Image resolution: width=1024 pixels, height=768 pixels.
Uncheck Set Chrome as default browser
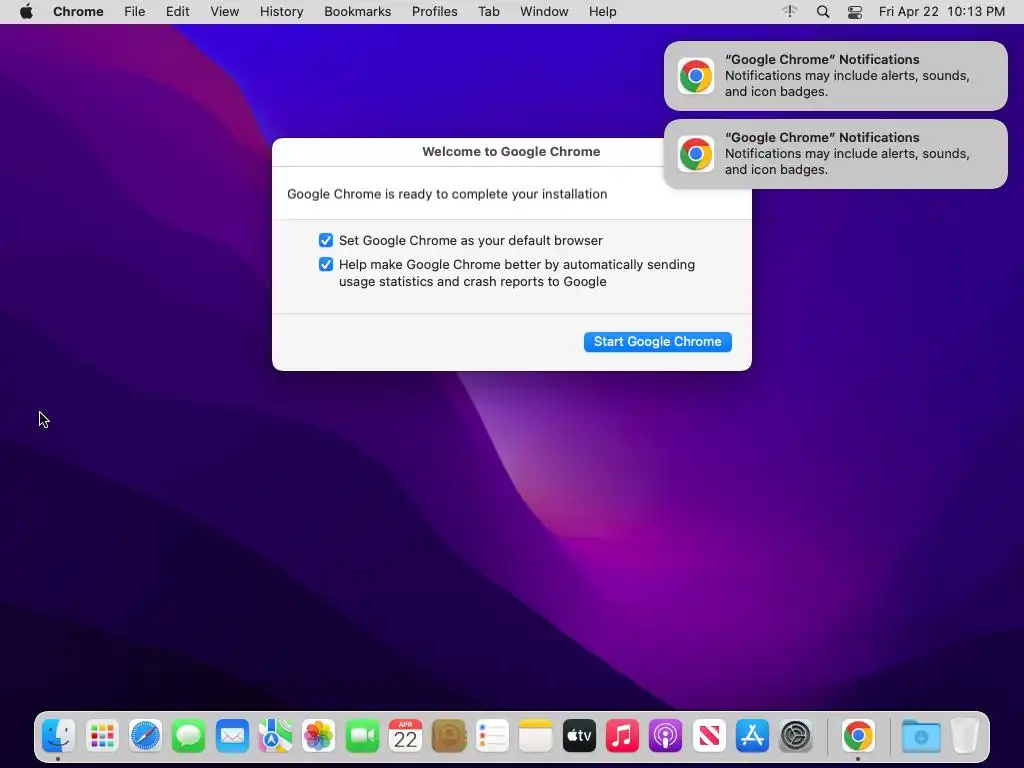click(x=325, y=240)
